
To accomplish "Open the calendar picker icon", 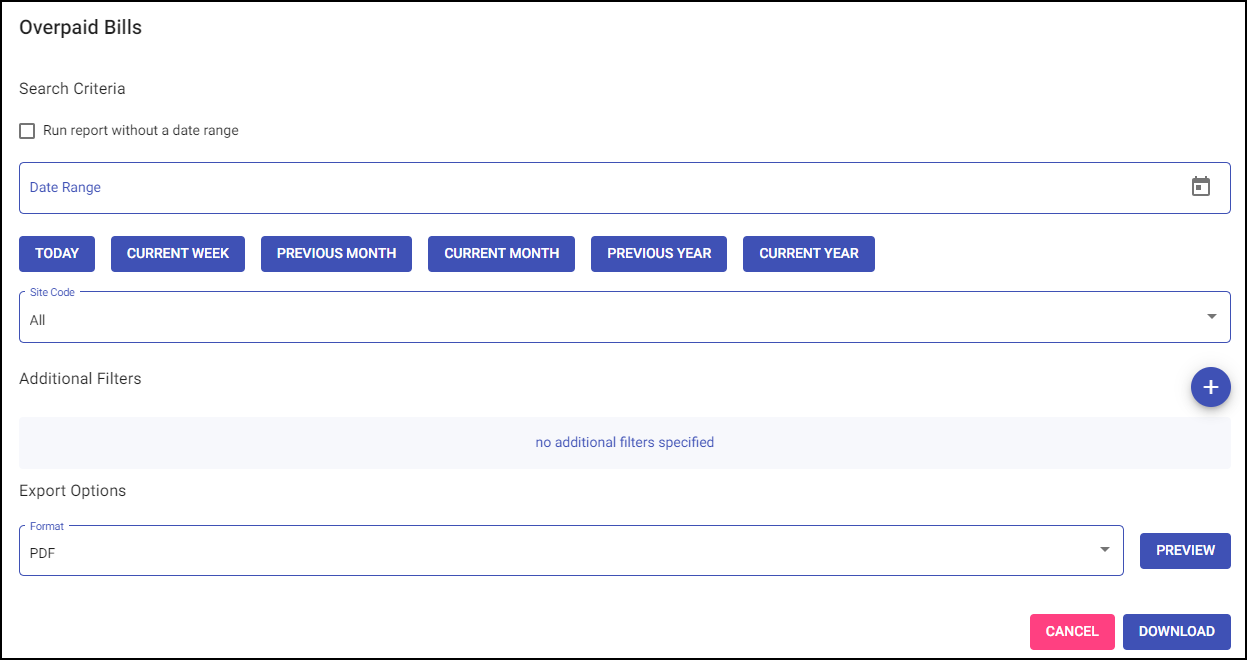I will (1200, 187).
